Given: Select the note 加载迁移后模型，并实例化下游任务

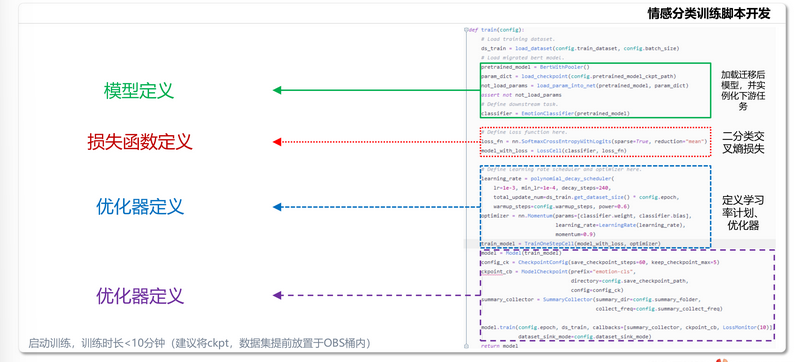Looking at the screenshot, I should 743,90.
